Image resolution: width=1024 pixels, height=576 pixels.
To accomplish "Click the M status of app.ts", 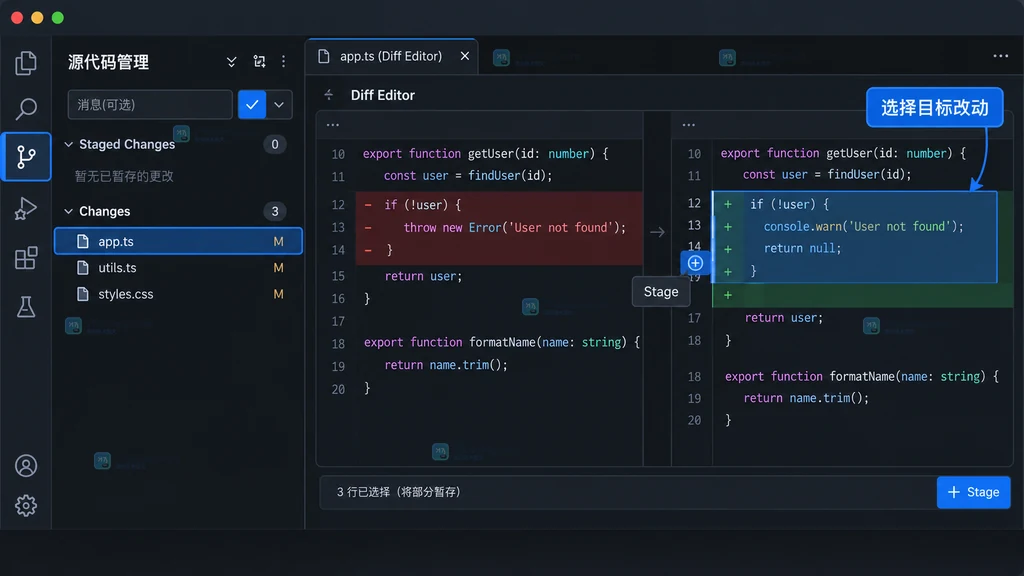I will point(278,242).
